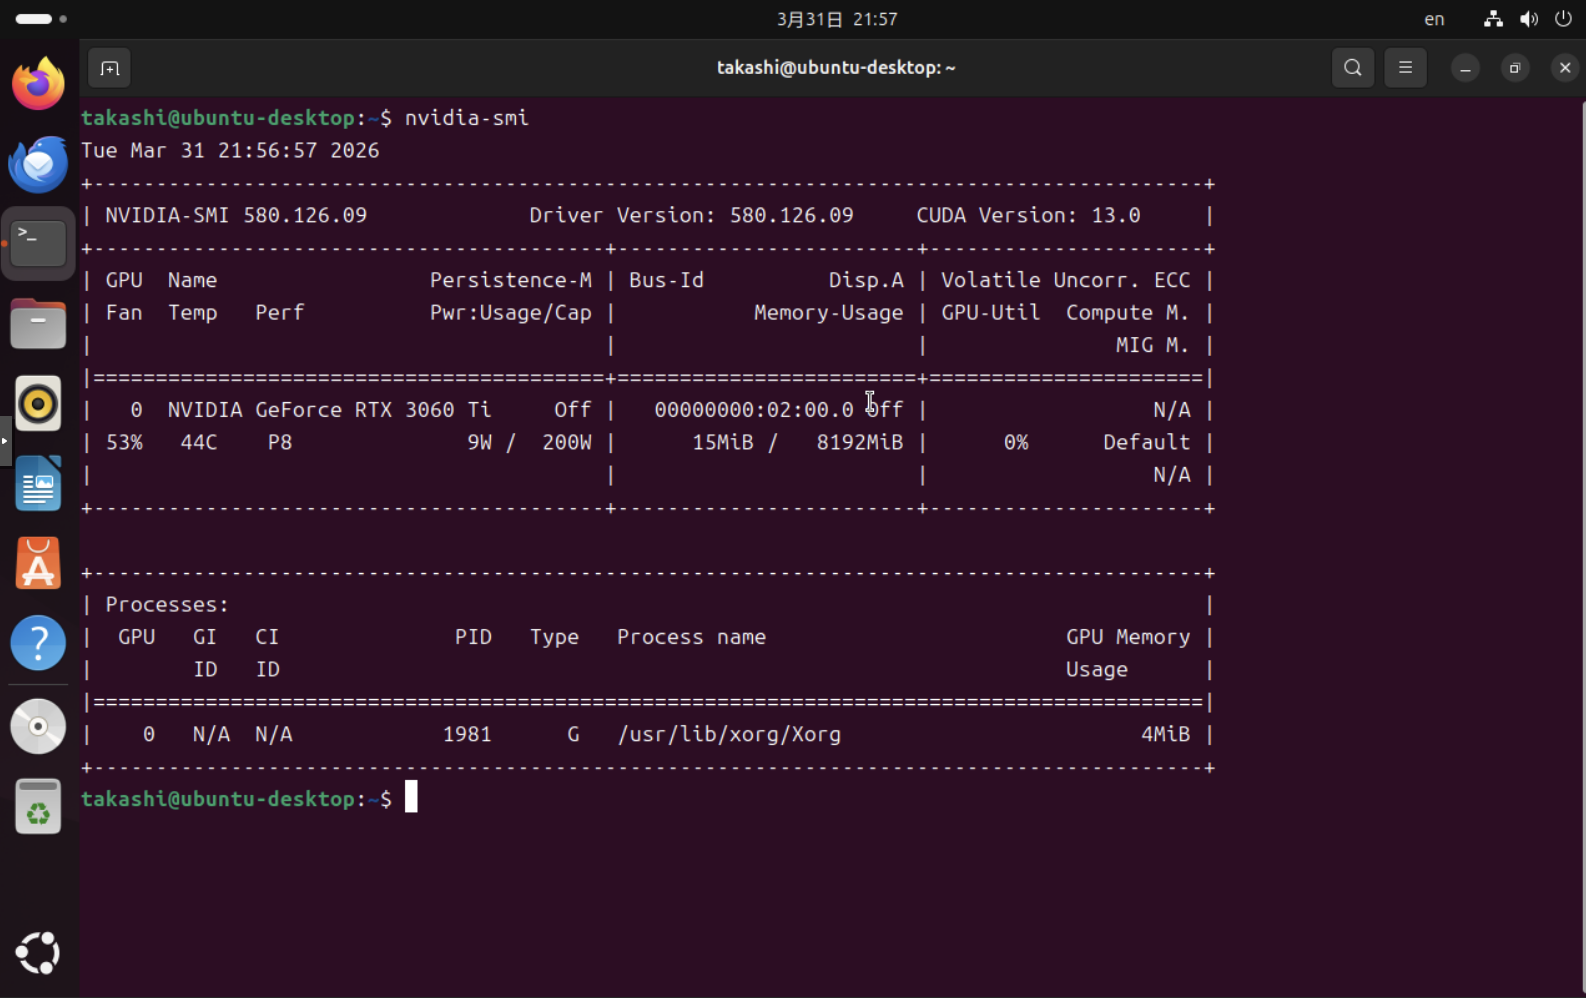Click the terminal scrollbar
1586x998 pixels.
click(1582, 548)
